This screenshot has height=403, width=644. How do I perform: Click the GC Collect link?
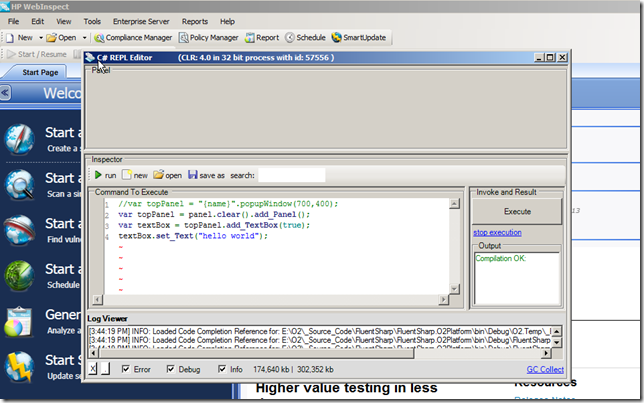(544, 370)
